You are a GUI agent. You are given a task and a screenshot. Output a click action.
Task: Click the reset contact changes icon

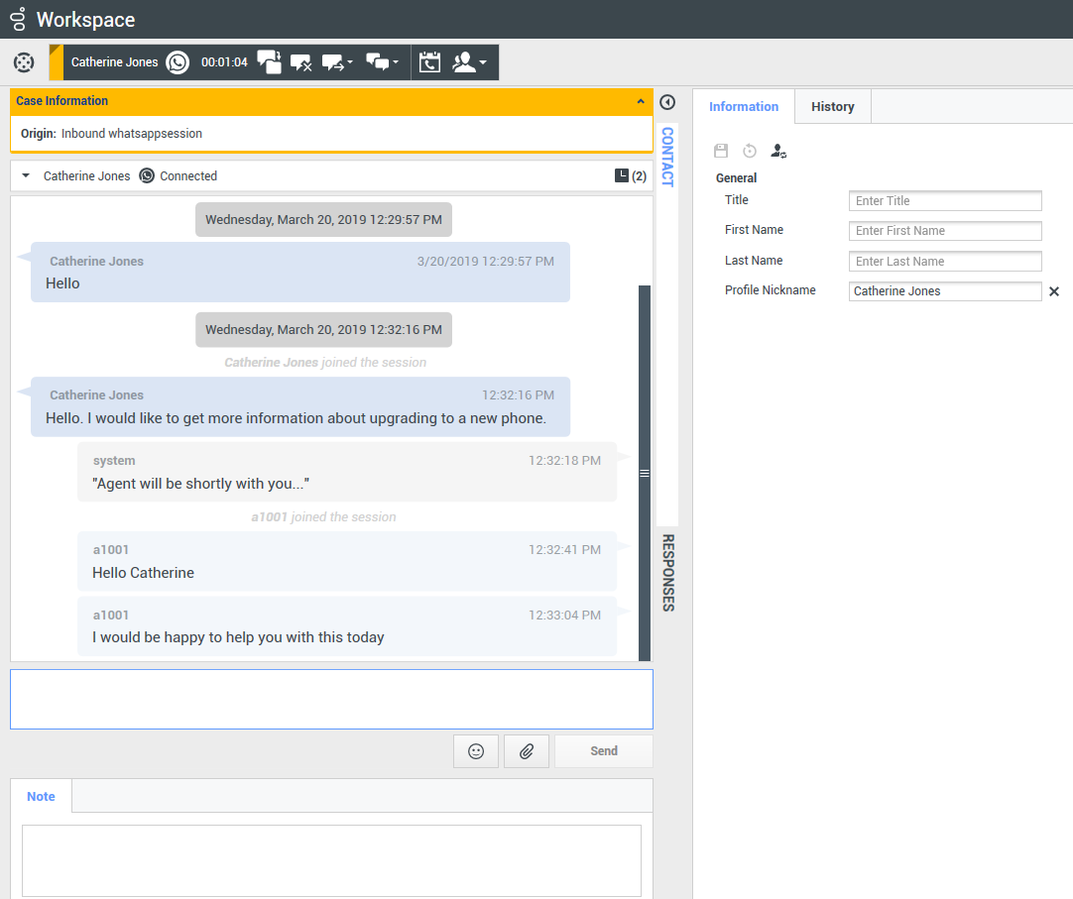750,151
